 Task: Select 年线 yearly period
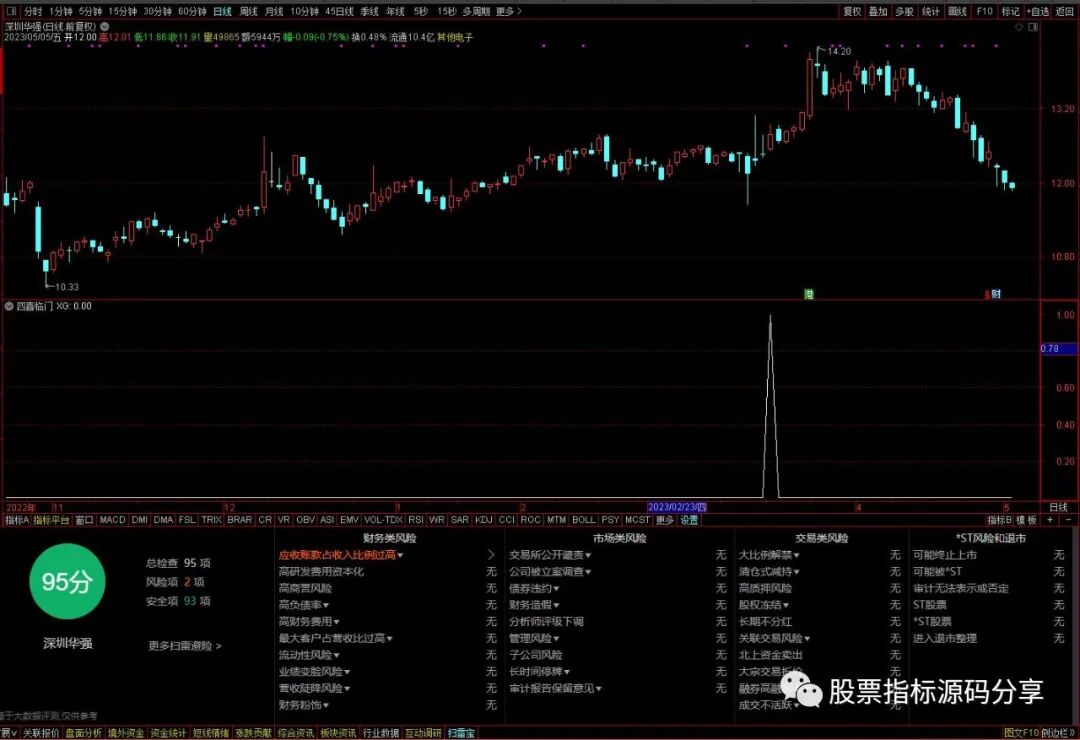point(395,12)
